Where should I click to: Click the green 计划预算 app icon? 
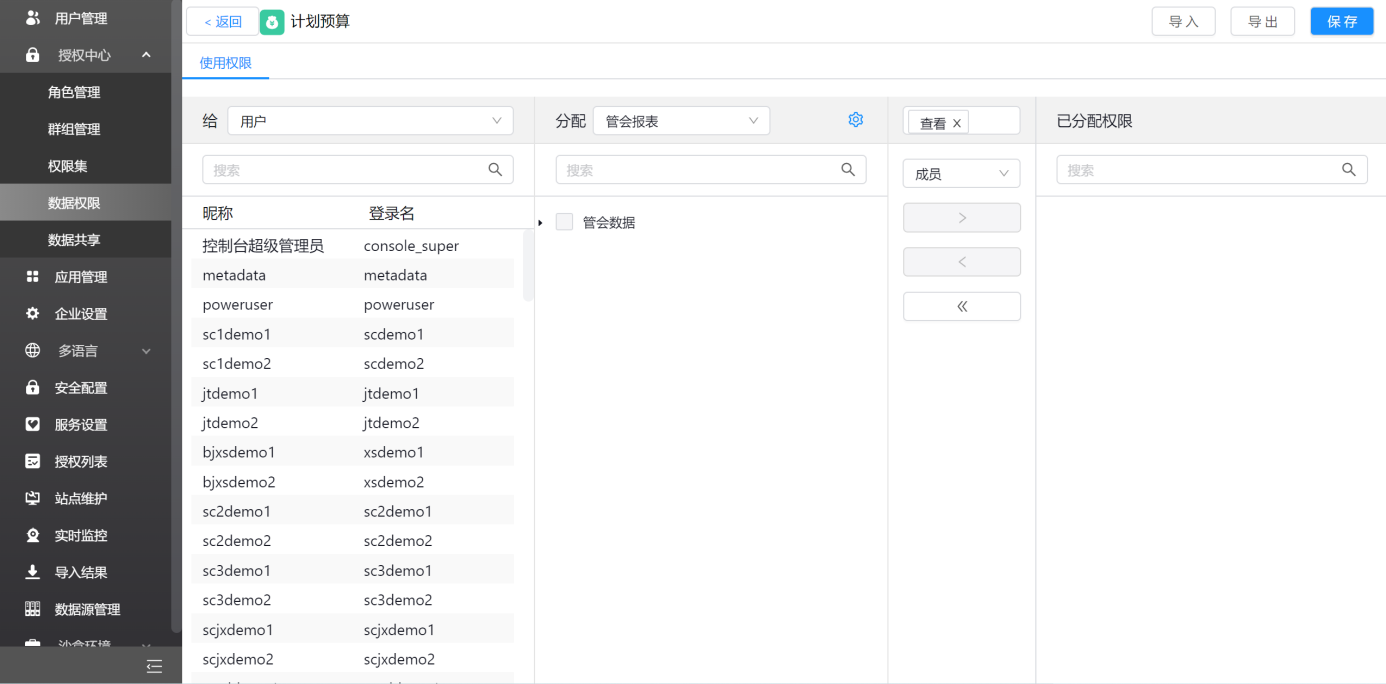(271, 22)
